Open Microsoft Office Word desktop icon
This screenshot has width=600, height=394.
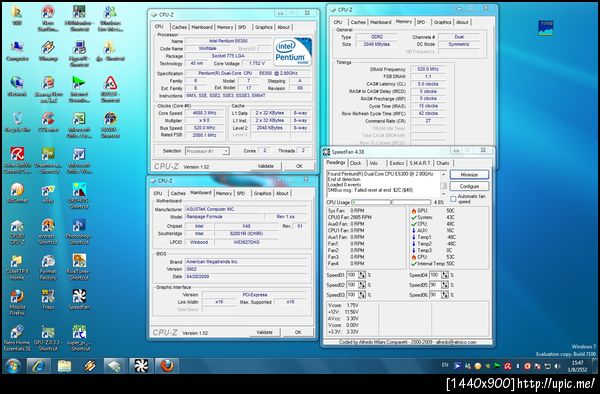tap(79, 160)
